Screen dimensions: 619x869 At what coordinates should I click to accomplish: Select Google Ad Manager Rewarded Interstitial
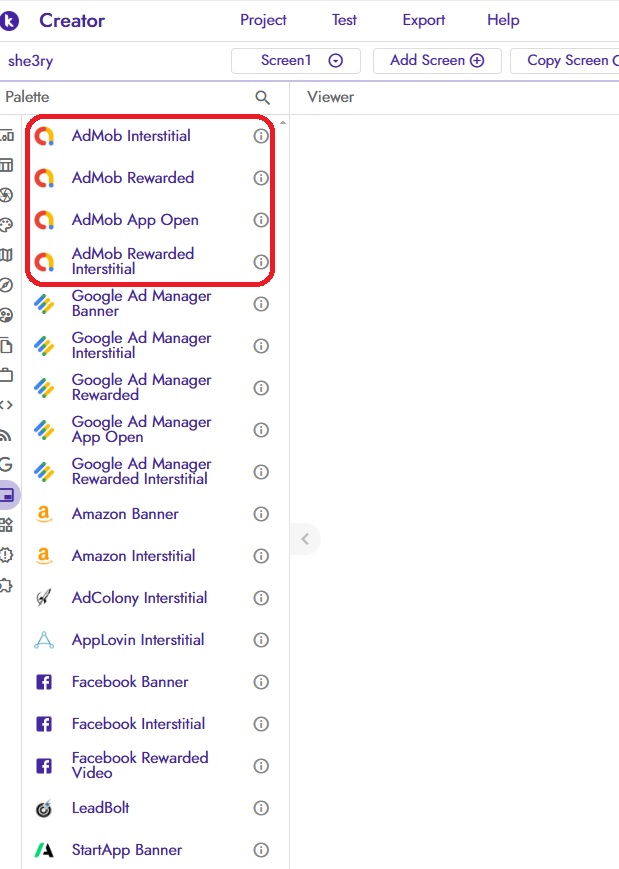tap(142, 472)
